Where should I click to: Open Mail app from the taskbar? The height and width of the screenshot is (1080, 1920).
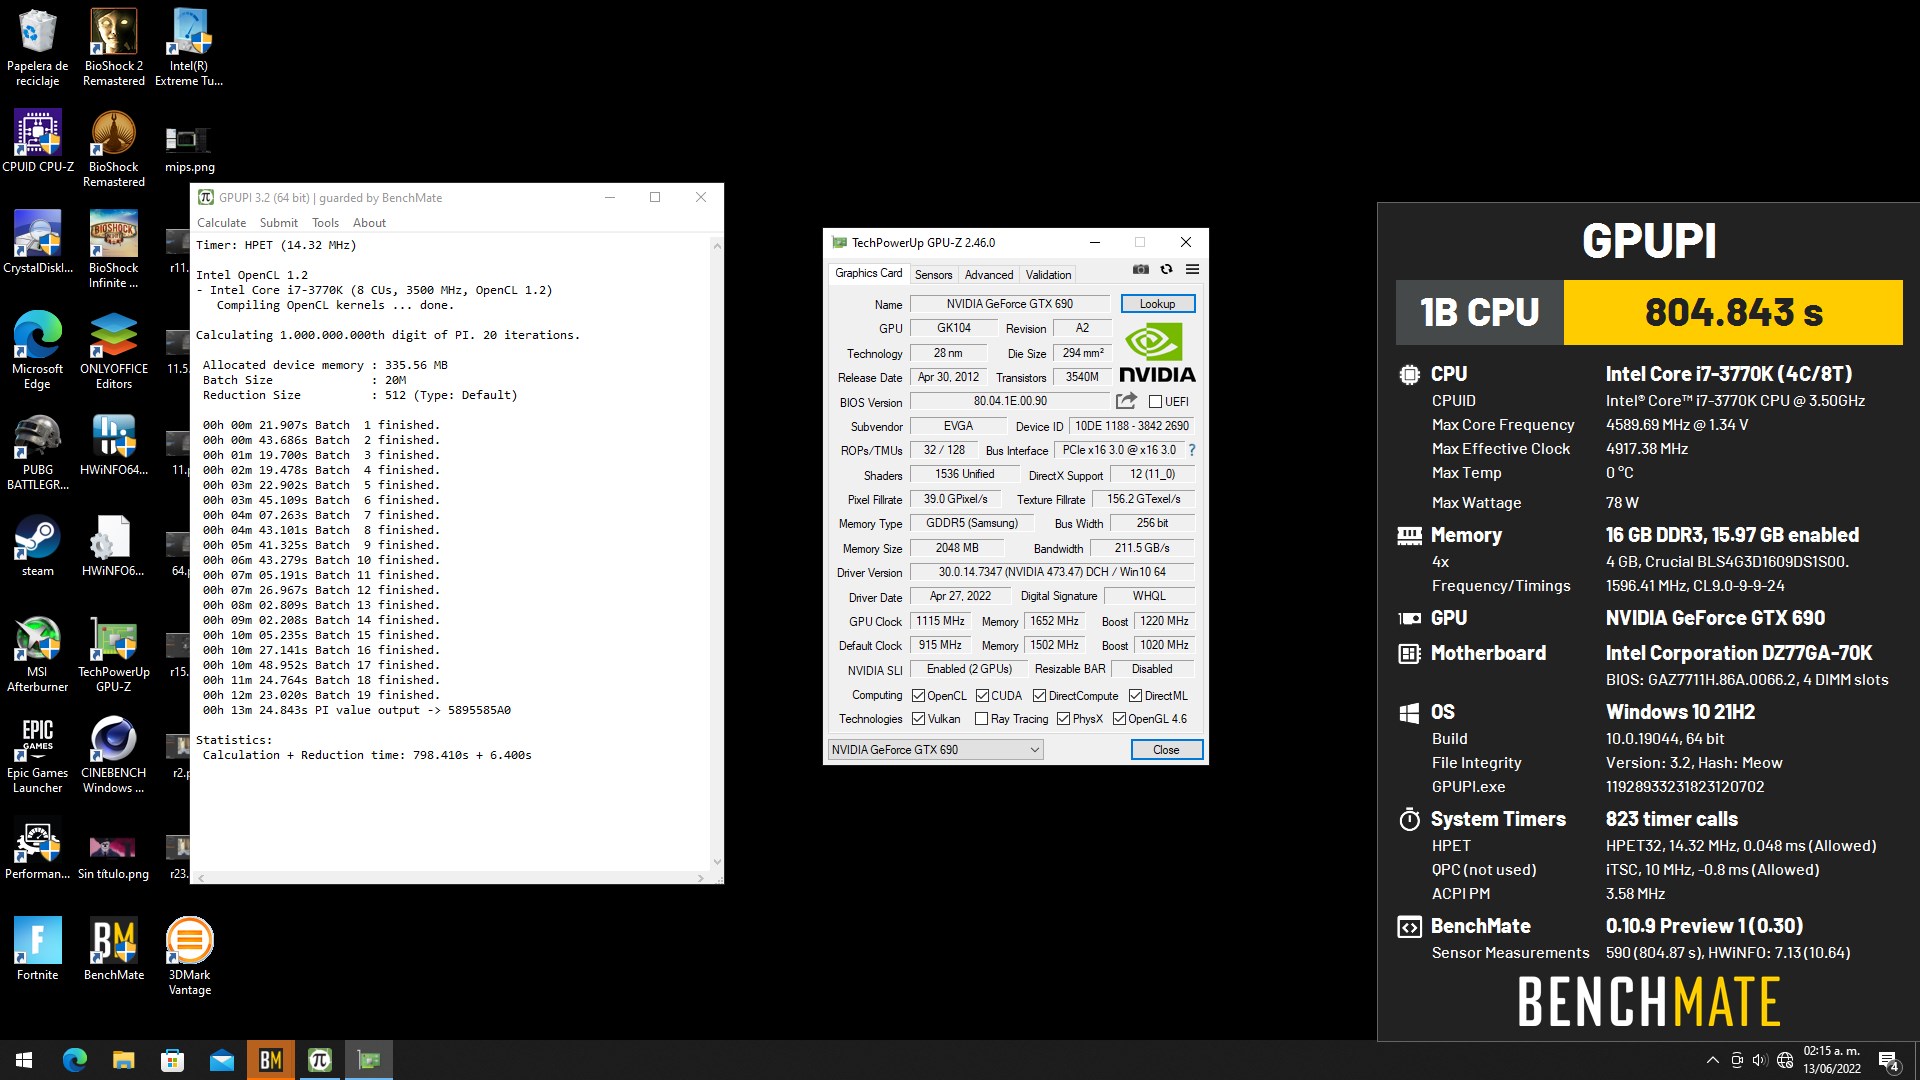pos(221,1060)
